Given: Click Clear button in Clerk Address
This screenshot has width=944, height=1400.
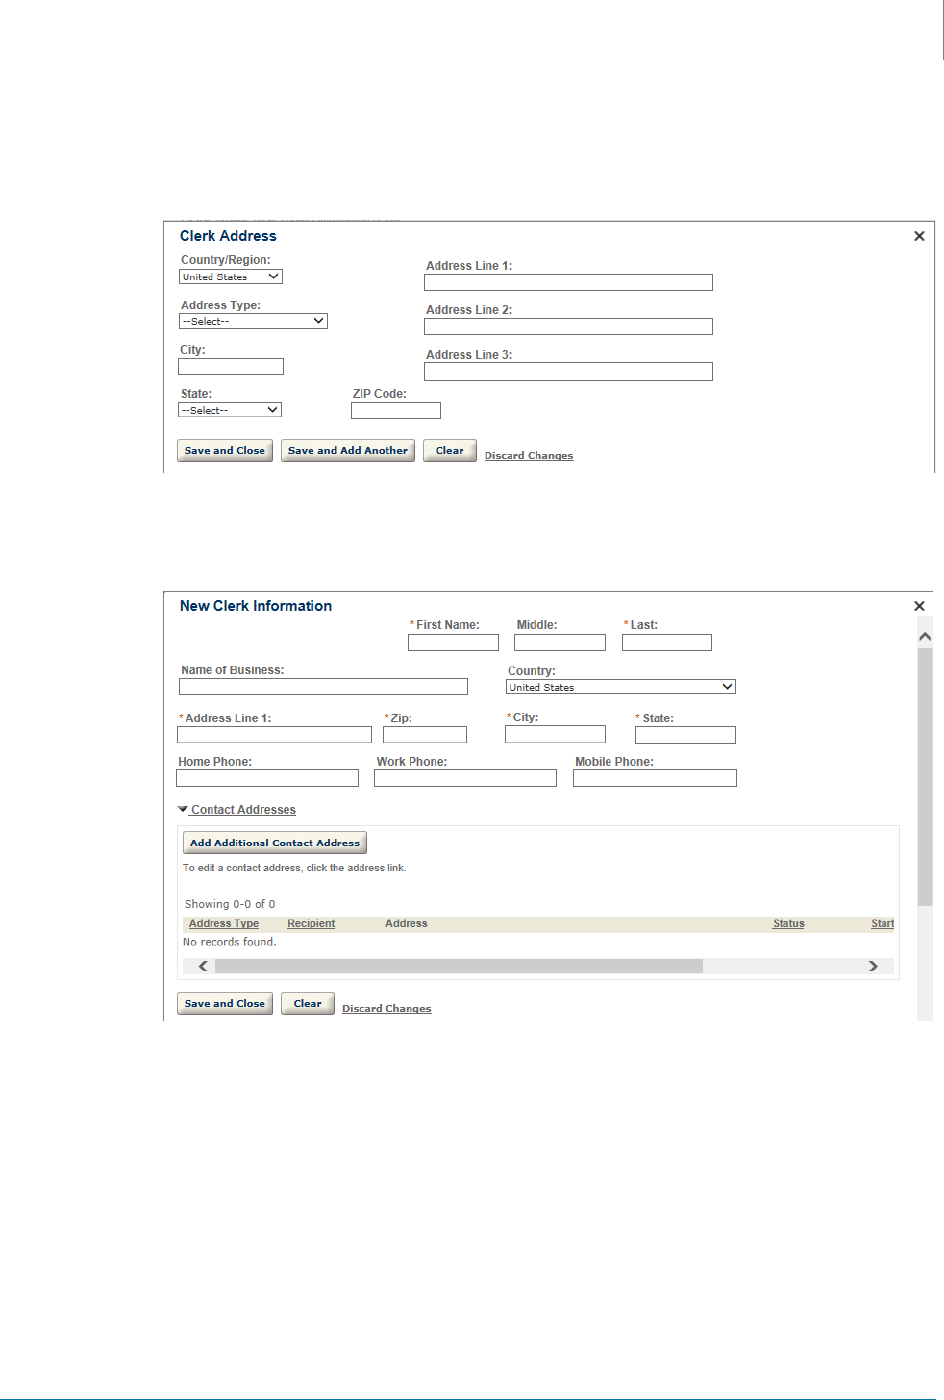Looking at the screenshot, I should point(450,451).
